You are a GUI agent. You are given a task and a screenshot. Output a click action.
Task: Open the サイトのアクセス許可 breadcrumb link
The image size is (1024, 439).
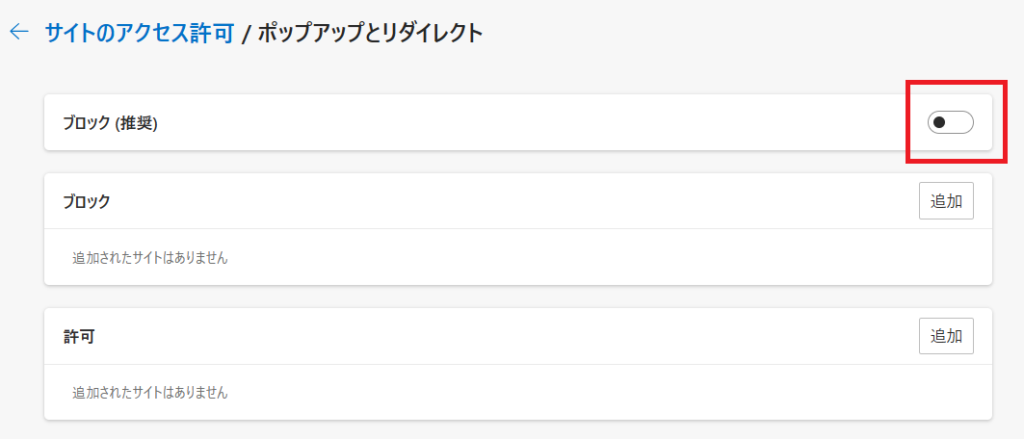pos(138,34)
